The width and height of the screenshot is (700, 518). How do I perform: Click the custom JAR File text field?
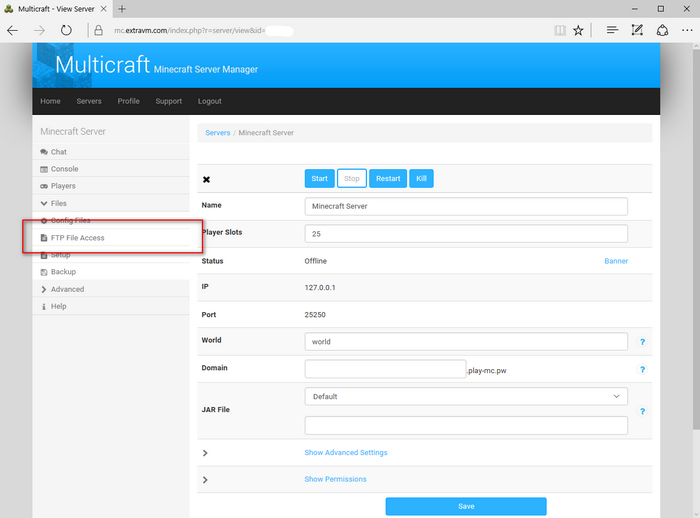coord(466,426)
